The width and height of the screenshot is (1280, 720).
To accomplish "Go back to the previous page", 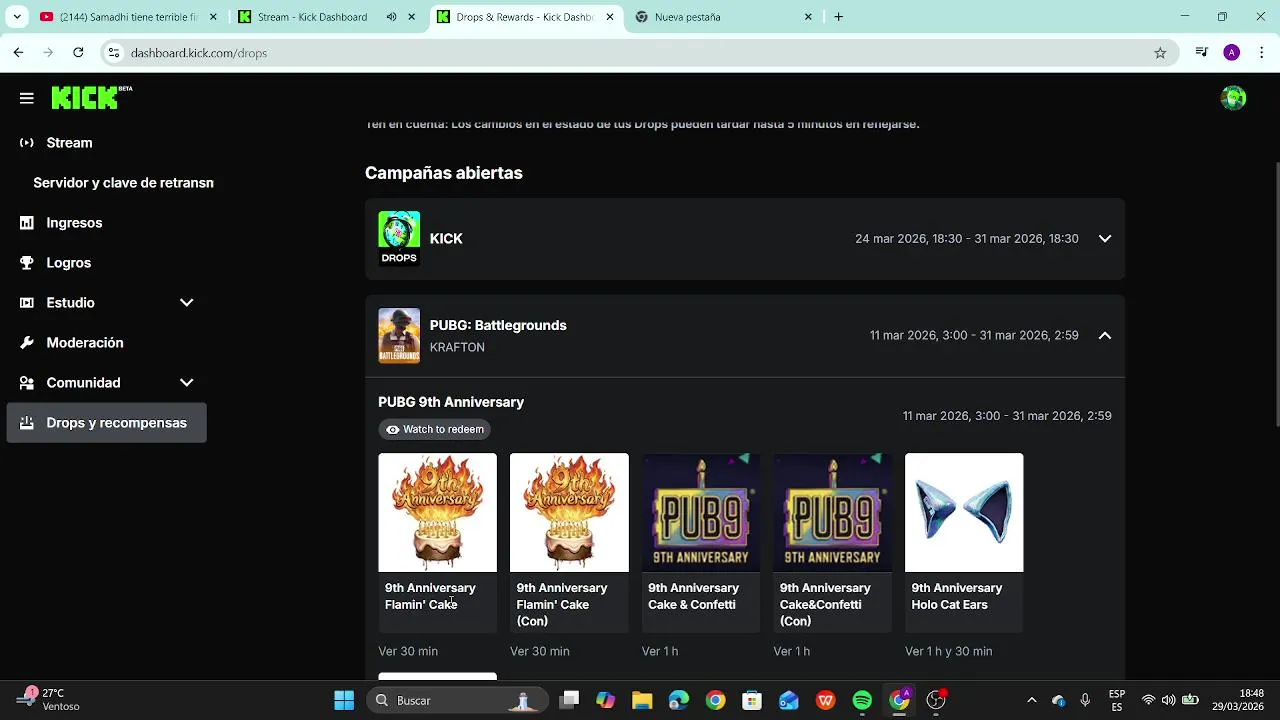I will click(18, 53).
